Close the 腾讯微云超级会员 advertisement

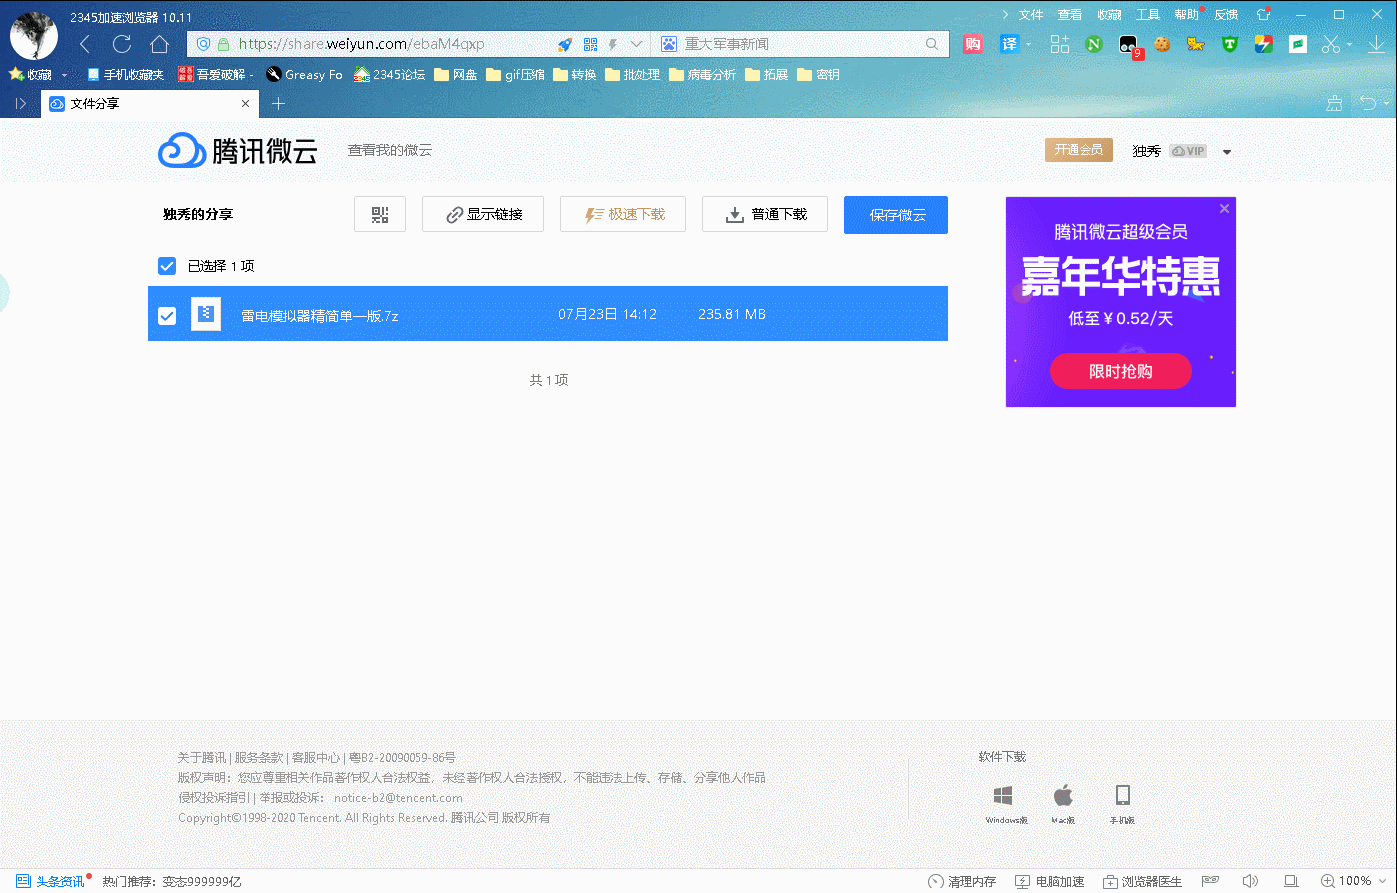pyautogui.click(x=1224, y=209)
